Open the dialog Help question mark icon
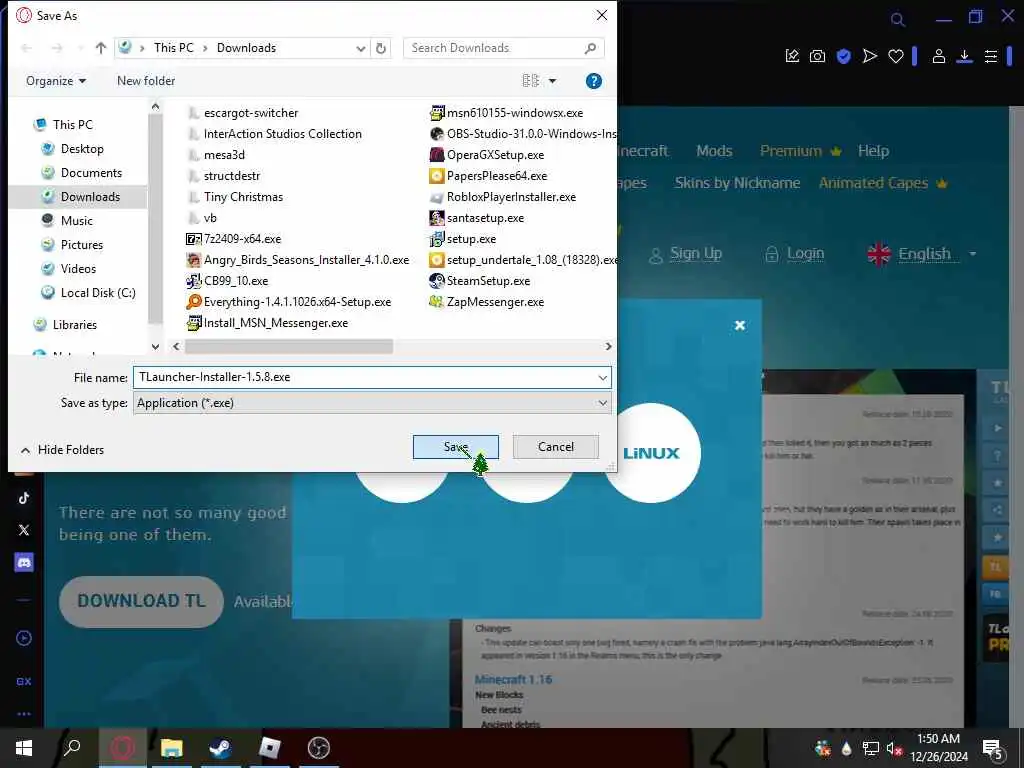The image size is (1024, 768). (594, 81)
